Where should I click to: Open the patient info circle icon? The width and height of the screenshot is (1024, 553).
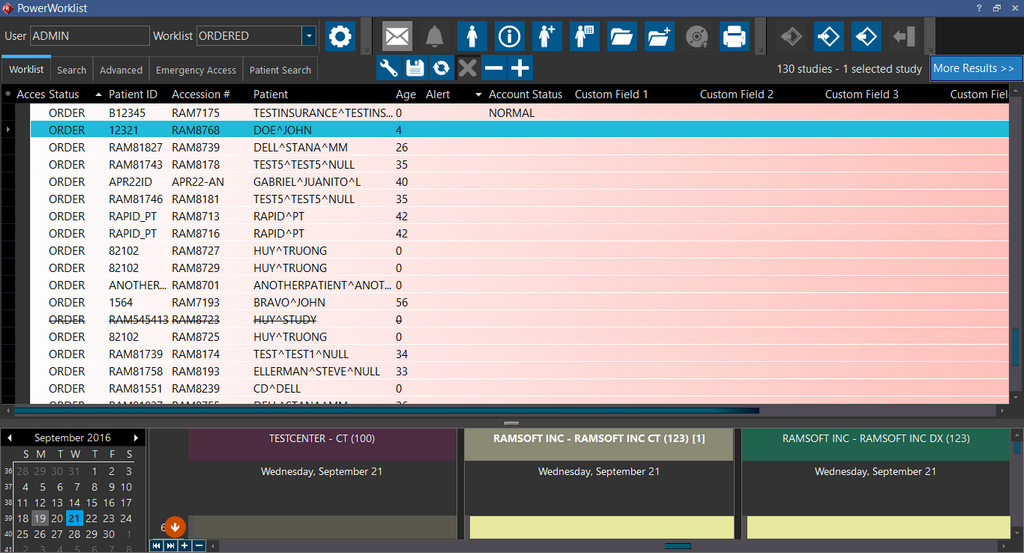[509, 37]
